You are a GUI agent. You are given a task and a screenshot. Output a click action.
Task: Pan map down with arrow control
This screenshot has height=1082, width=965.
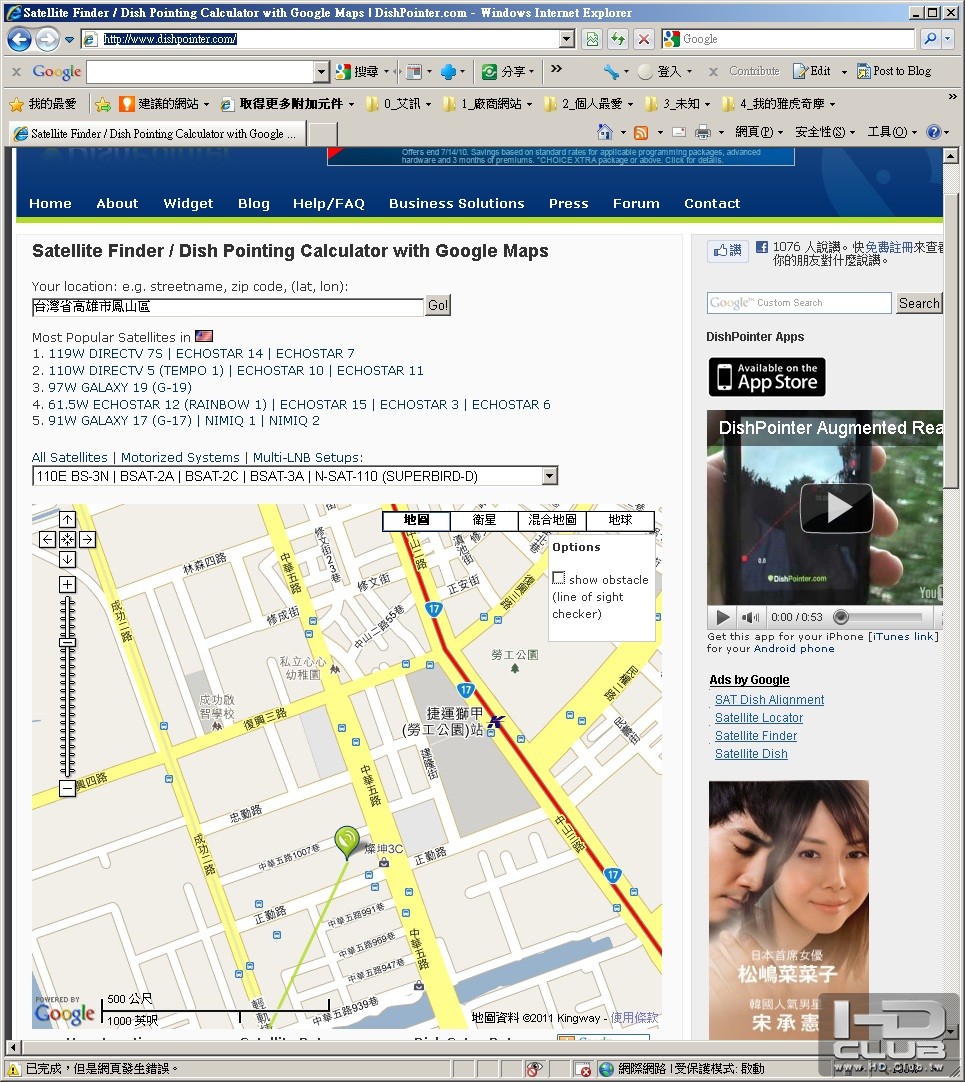point(67,559)
